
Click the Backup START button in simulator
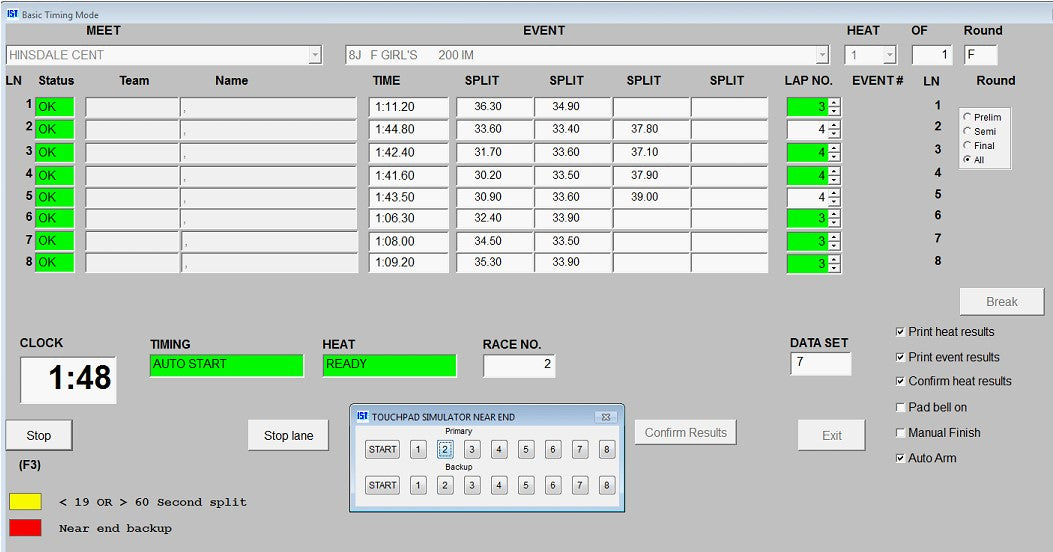coord(382,486)
